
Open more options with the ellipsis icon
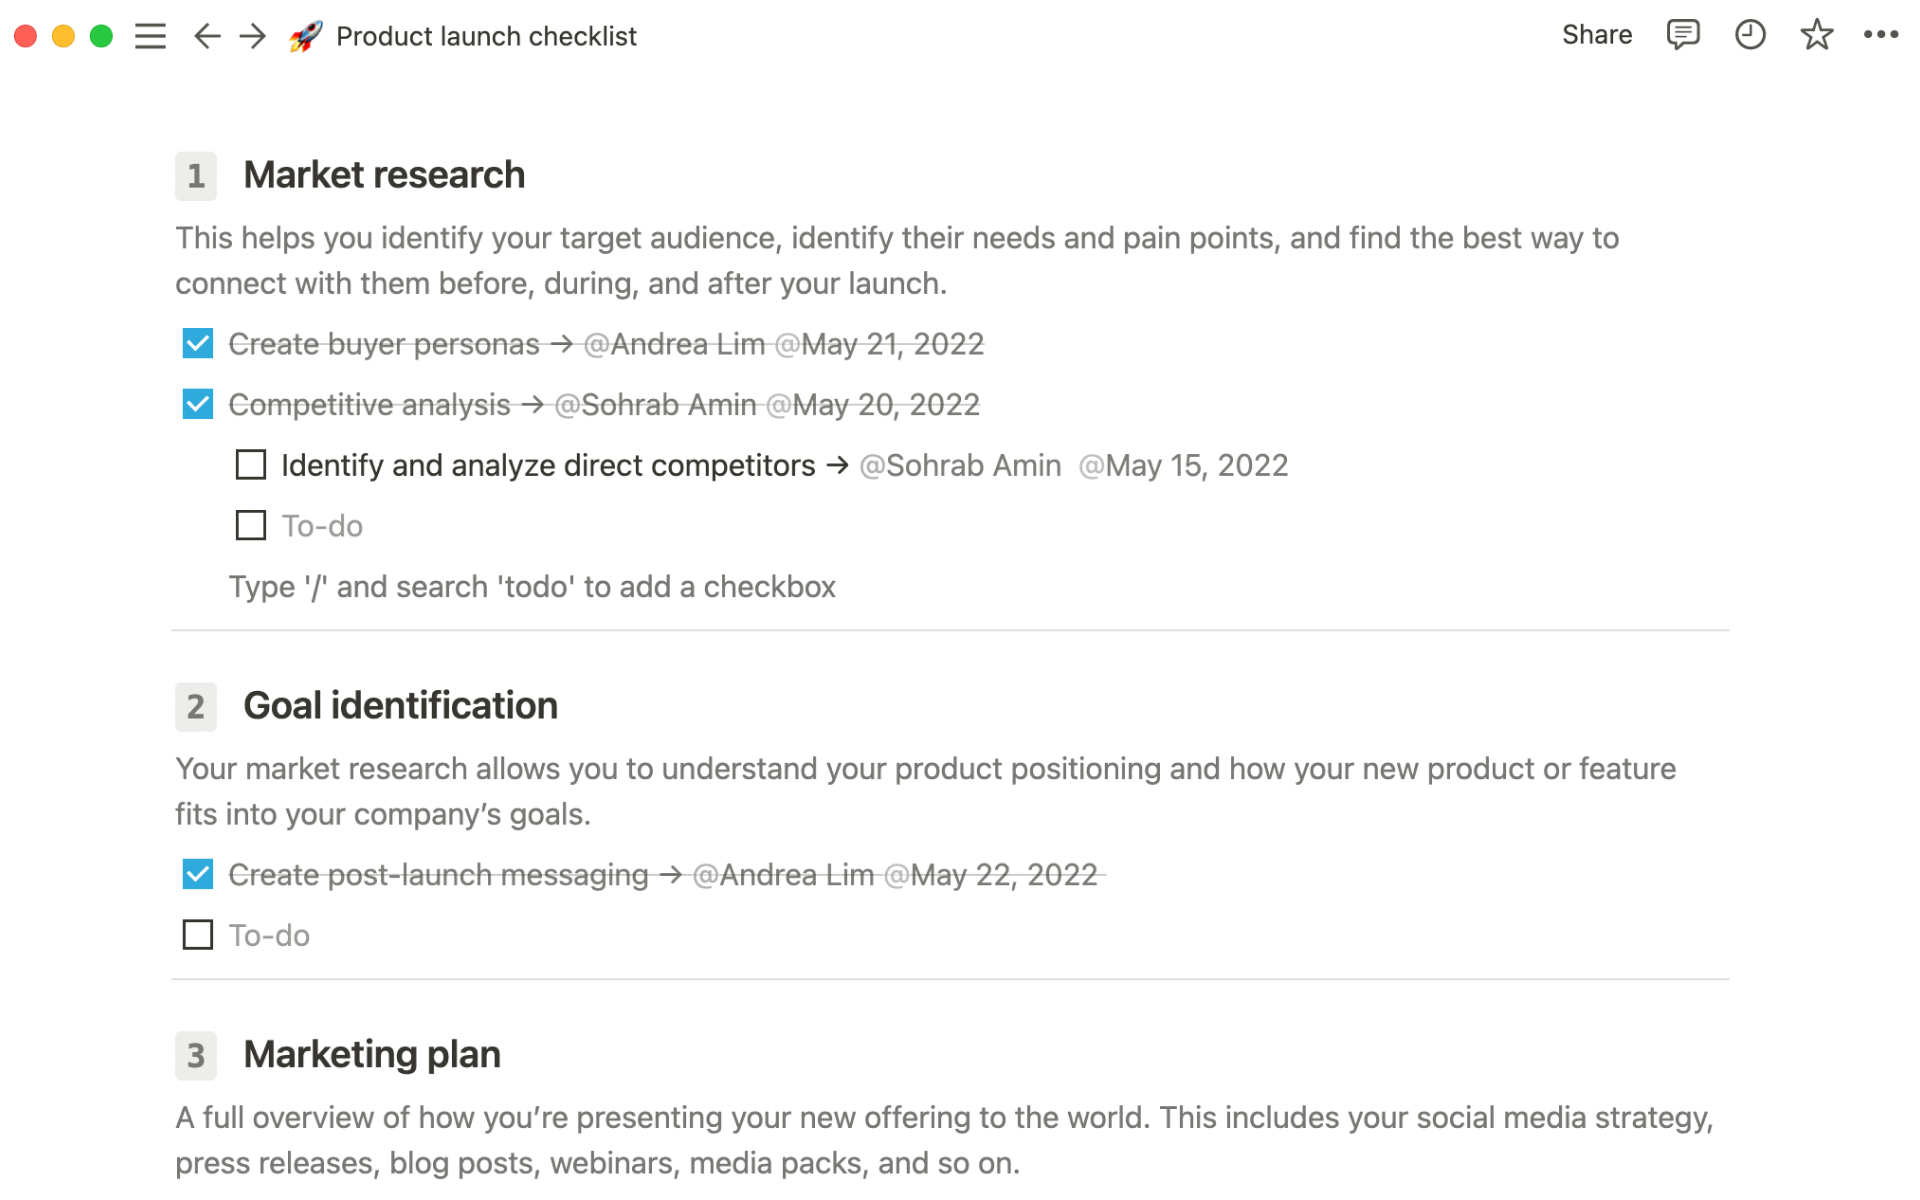[1882, 35]
